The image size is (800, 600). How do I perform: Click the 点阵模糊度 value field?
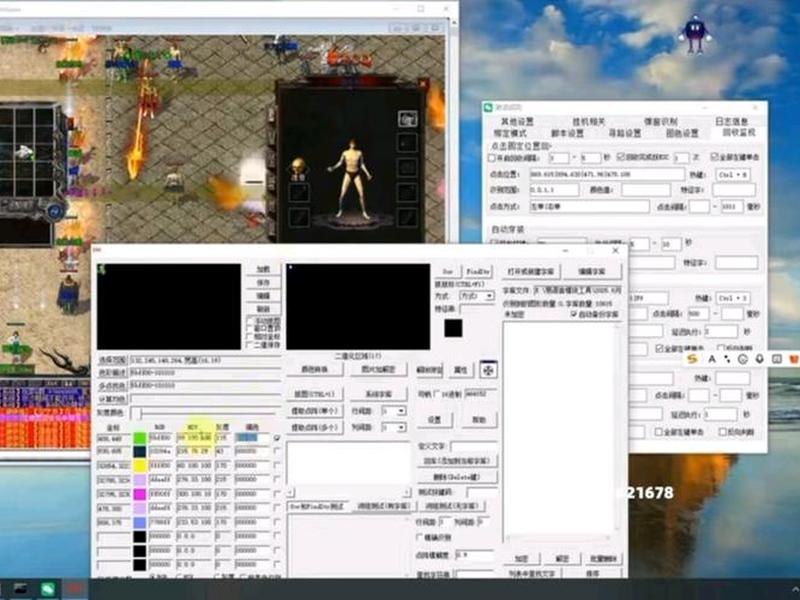474,555
